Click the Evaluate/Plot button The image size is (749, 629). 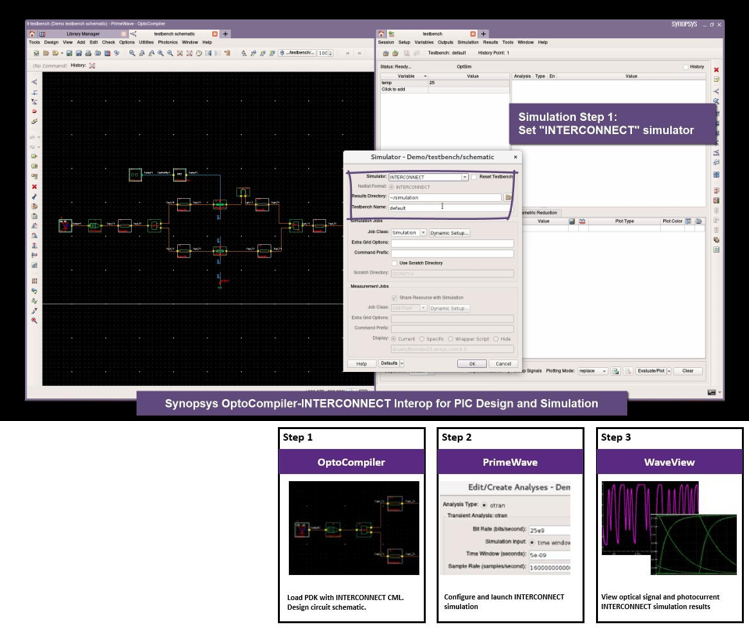[651, 371]
